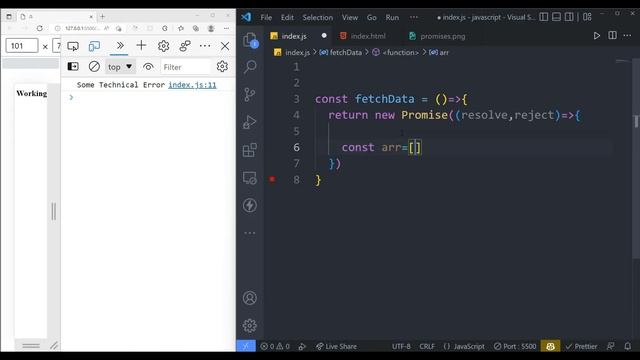Screen dimensions: 640x360
Task: Expand the console prompt chevron
Action: 71,97
